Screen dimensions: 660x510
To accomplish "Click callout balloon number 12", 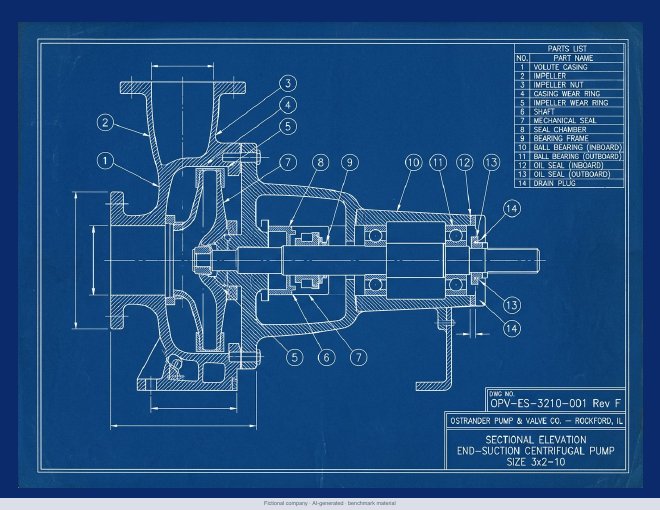I will (x=465, y=162).
